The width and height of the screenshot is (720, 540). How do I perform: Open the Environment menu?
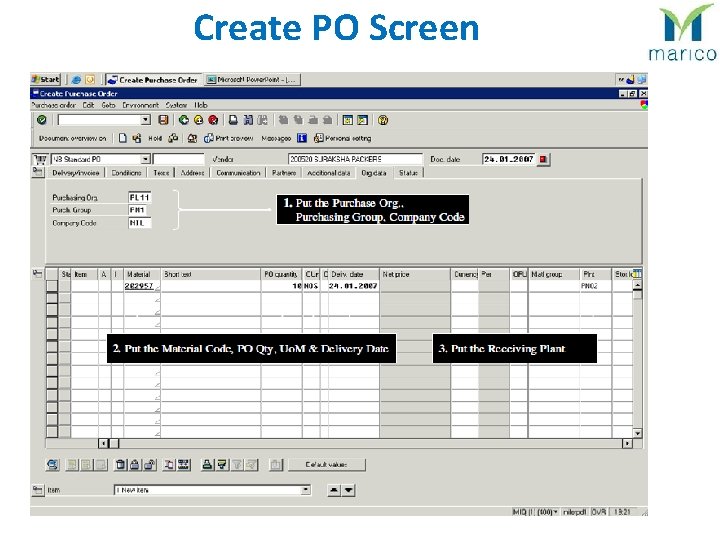point(141,105)
